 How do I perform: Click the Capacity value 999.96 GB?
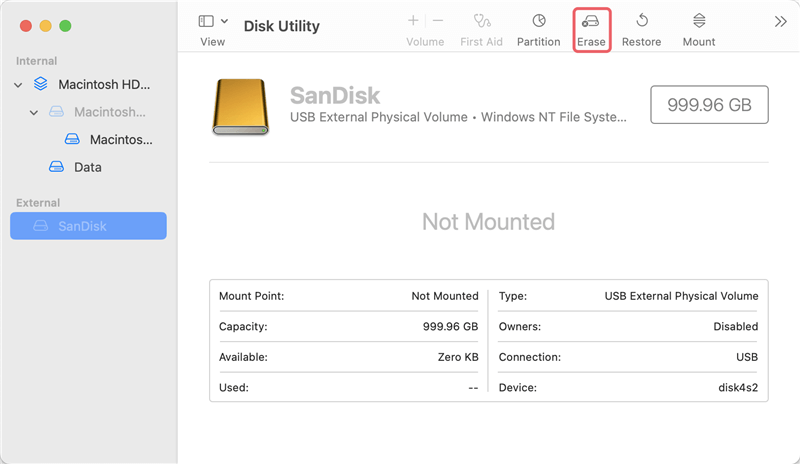point(451,326)
